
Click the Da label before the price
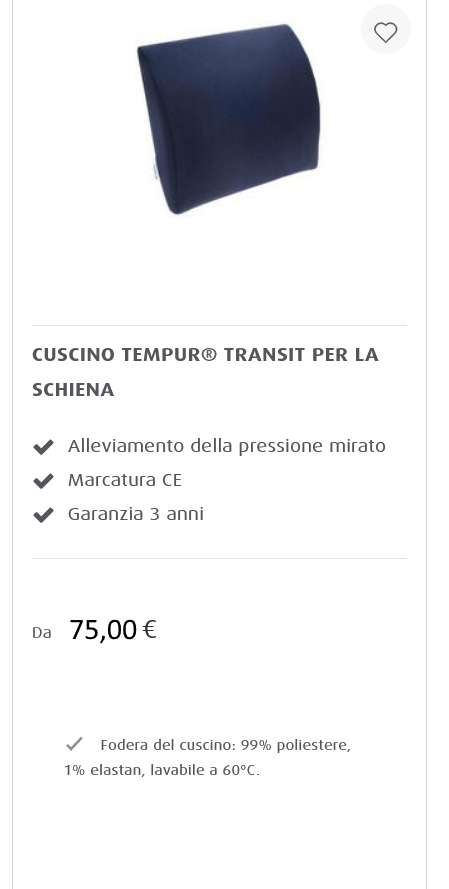coord(42,633)
